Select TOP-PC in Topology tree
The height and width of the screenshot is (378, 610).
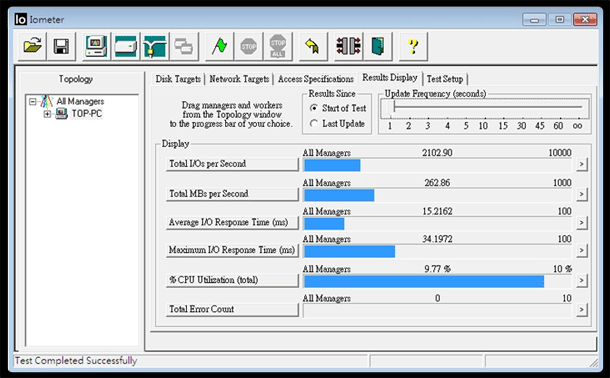point(87,114)
